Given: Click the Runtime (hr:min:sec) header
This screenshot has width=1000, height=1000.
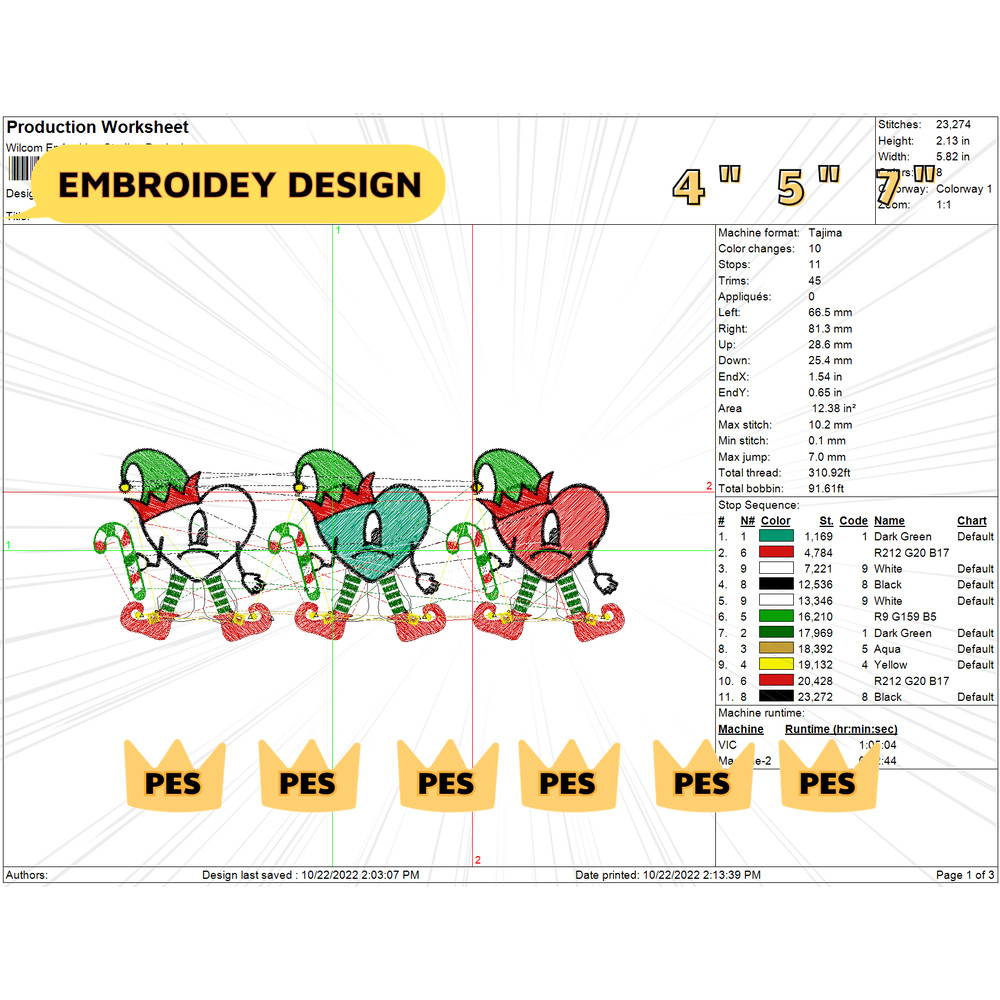Looking at the screenshot, I should pyautogui.click(x=840, y=729).
